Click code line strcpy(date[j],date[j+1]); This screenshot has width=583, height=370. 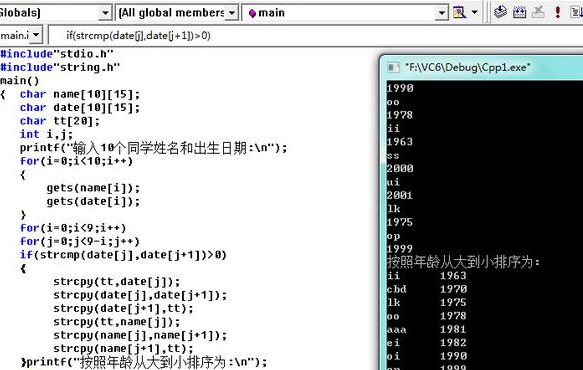coord(140,295)
